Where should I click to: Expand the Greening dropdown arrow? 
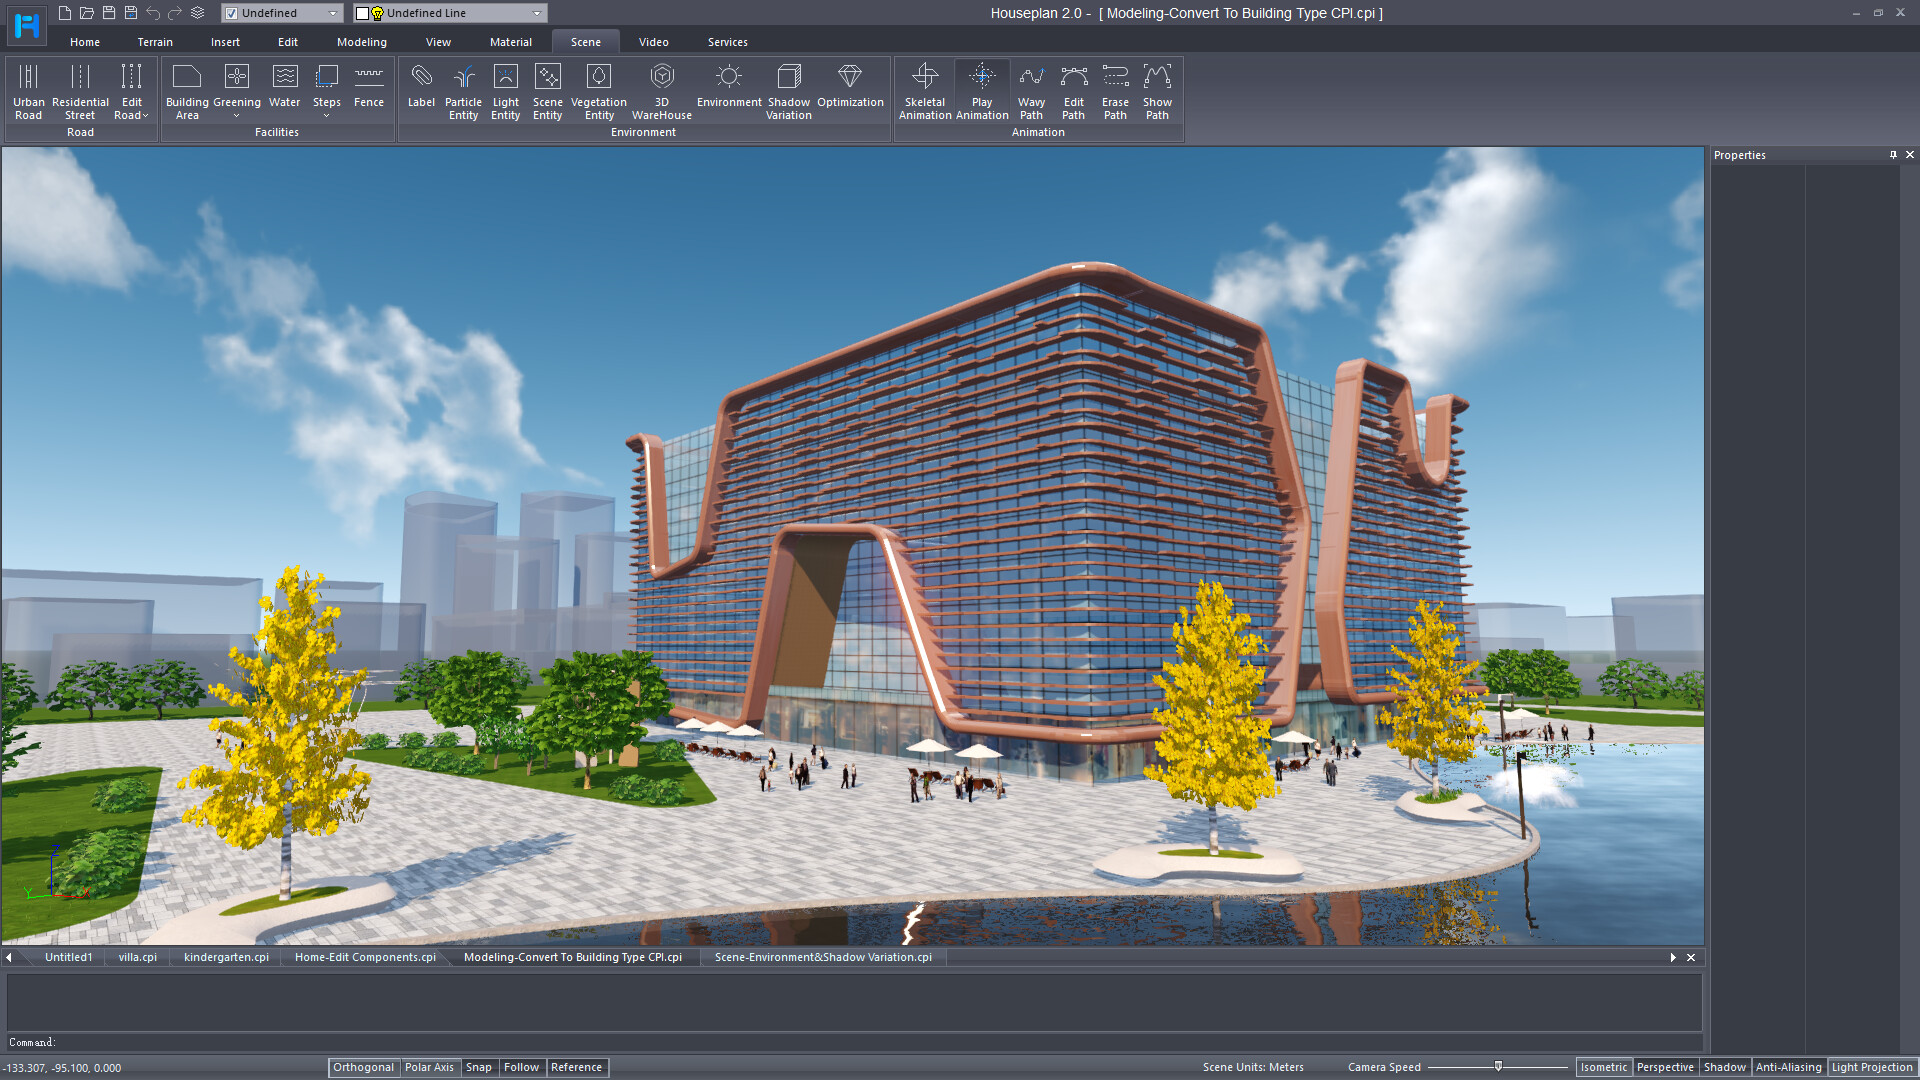click(237, 116)
